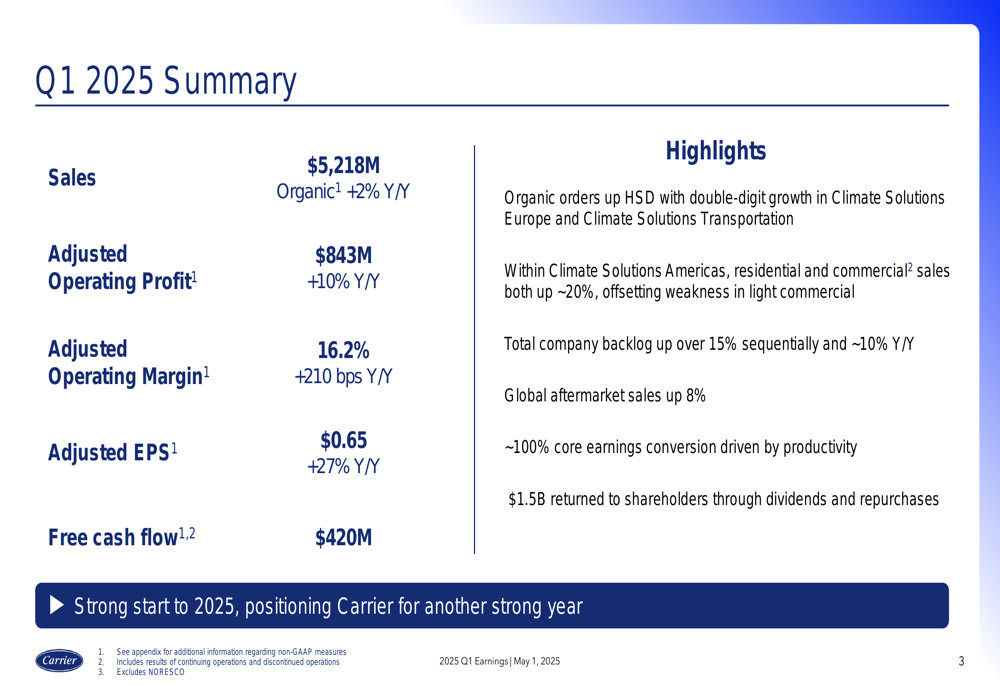
Task: Click '+10% Y/Y' under $843M
Action: pyautogui.click(x=343, y=281)
